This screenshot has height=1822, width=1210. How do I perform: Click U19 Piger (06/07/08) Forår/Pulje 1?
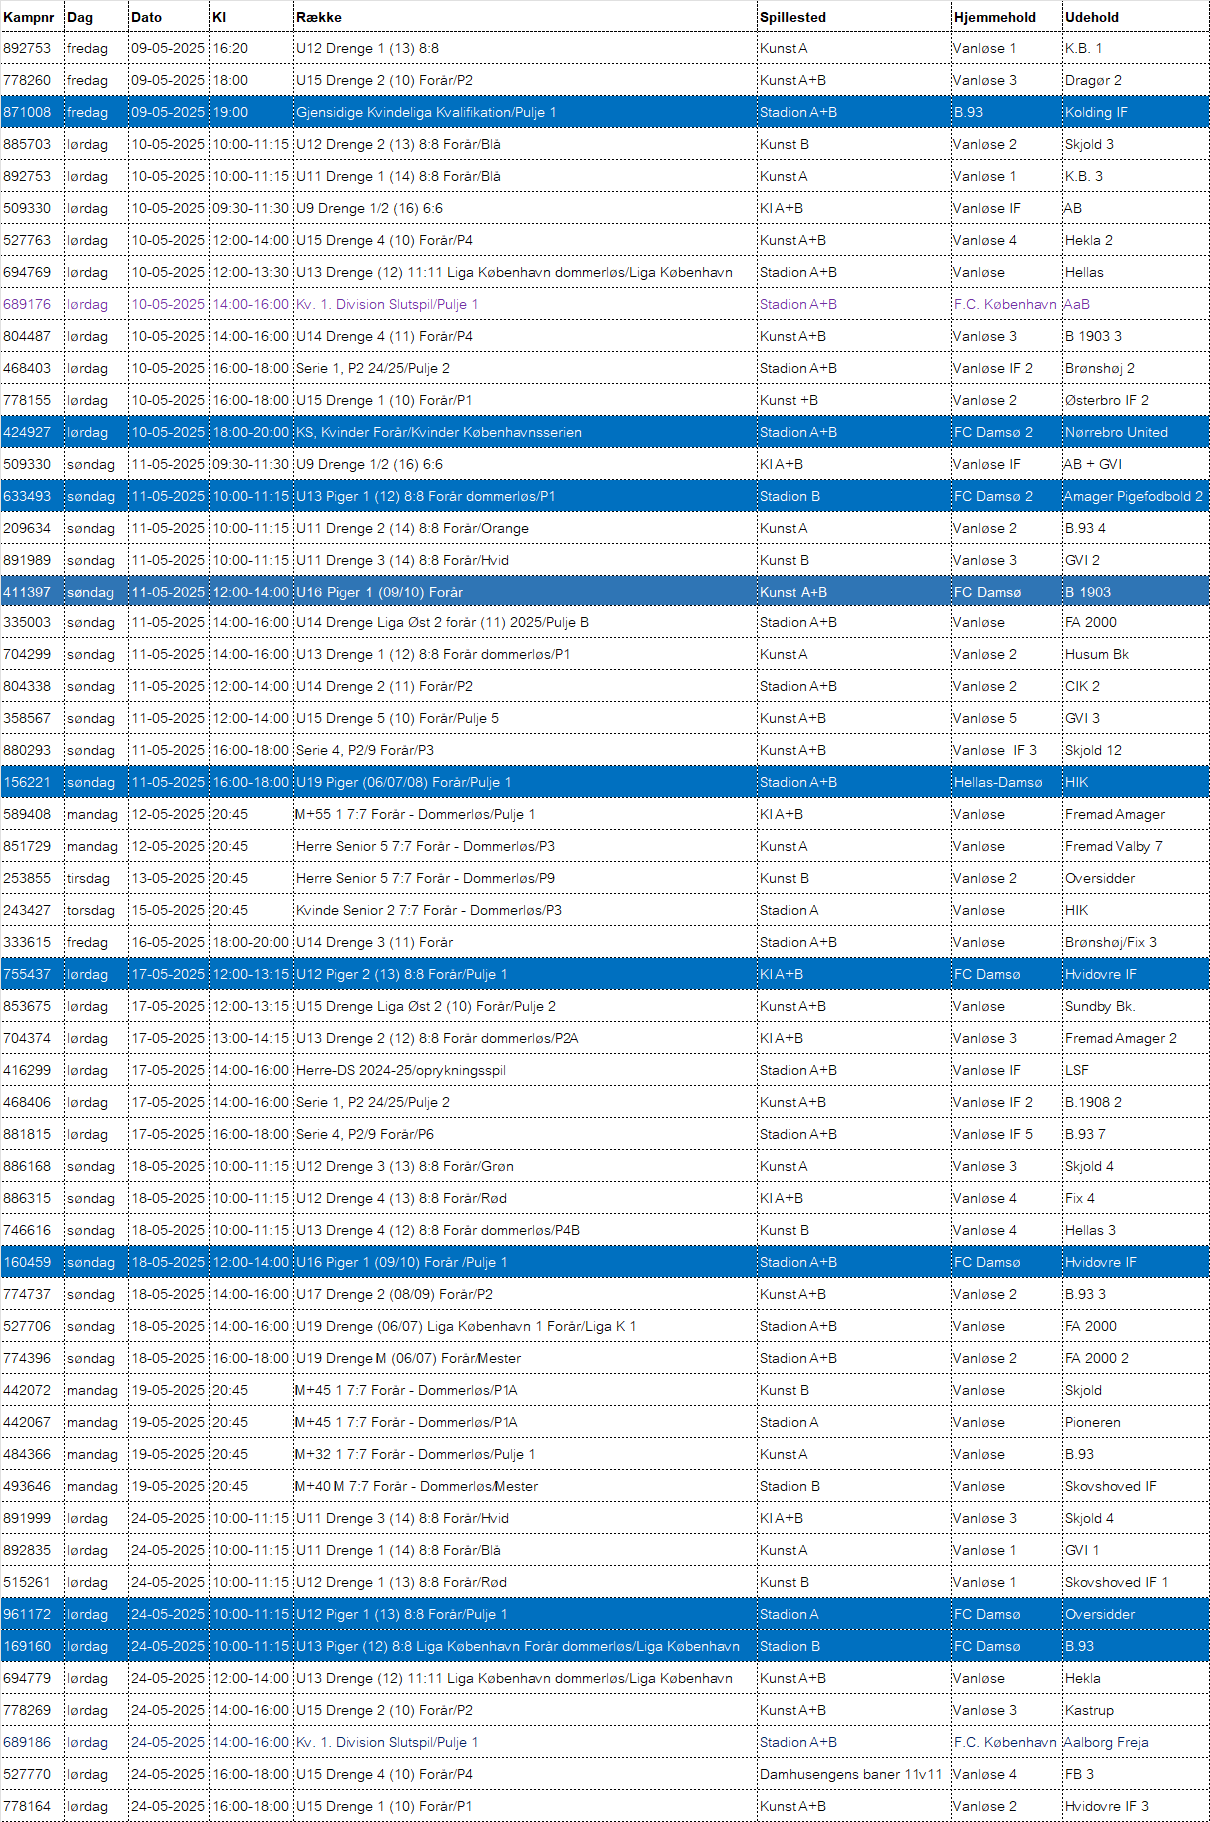[403, 782]
